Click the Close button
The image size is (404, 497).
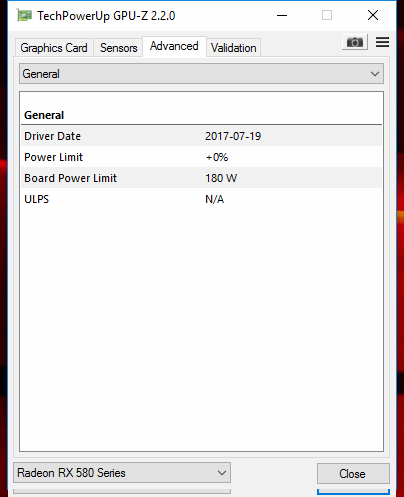[x=353, y=473]
